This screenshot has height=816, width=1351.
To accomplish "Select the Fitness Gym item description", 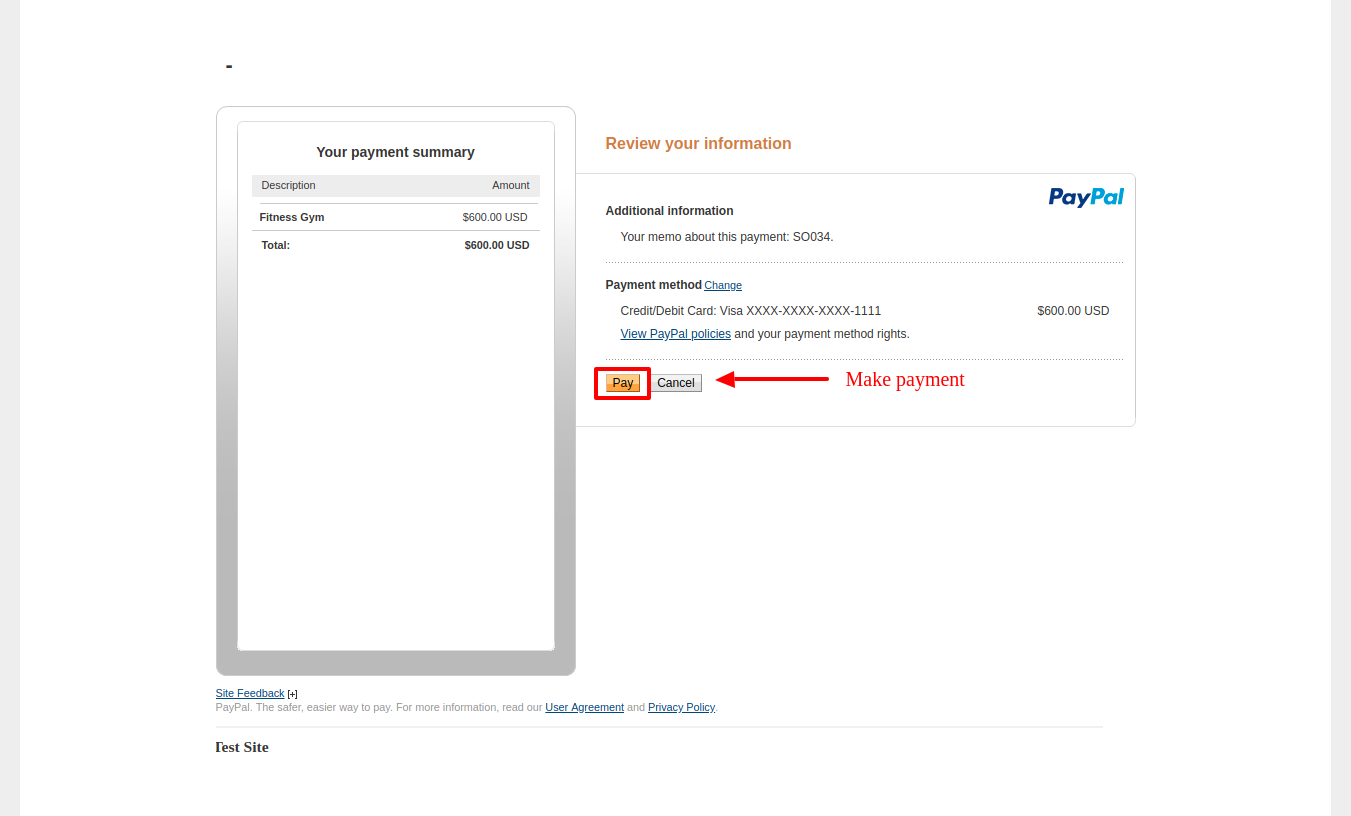I will coord(292,217).
